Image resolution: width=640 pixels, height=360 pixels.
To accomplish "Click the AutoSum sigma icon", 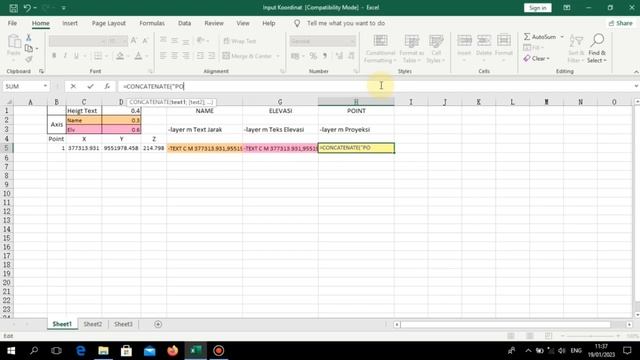I will [527, 37].
